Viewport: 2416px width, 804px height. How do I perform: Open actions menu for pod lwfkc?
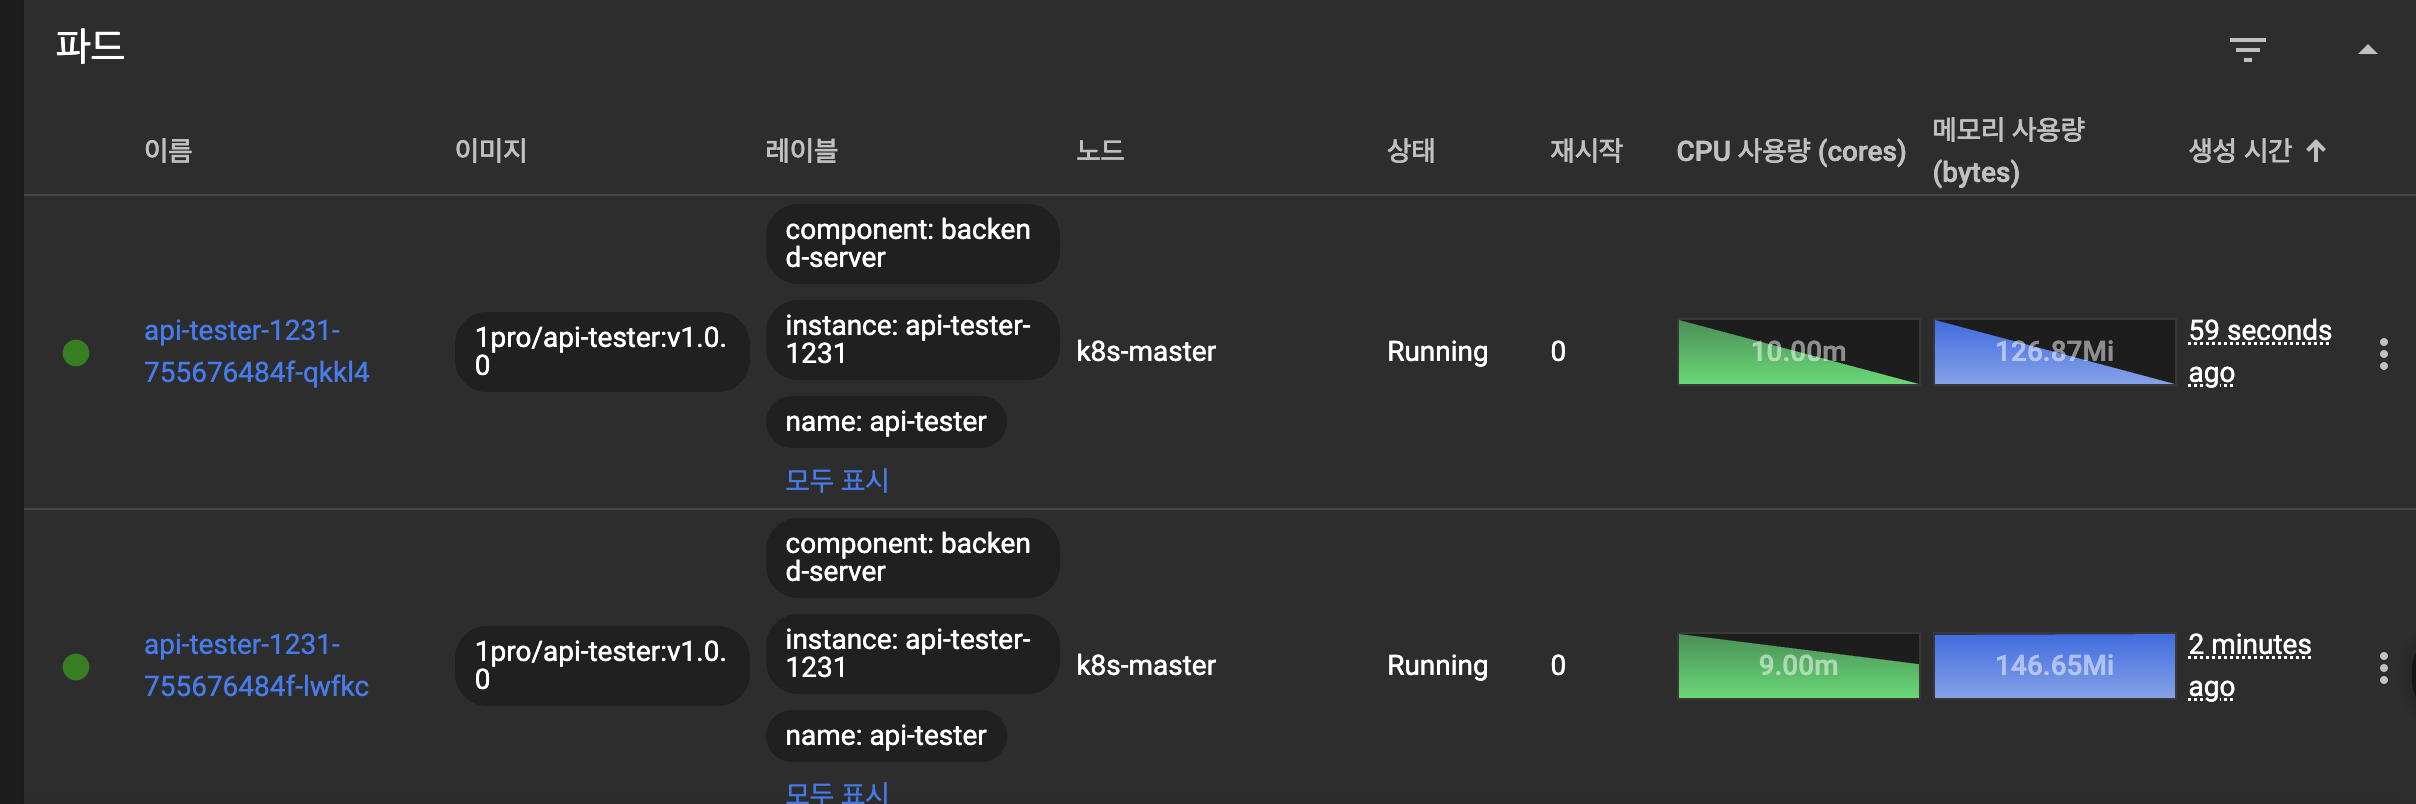coord(2384,667)
